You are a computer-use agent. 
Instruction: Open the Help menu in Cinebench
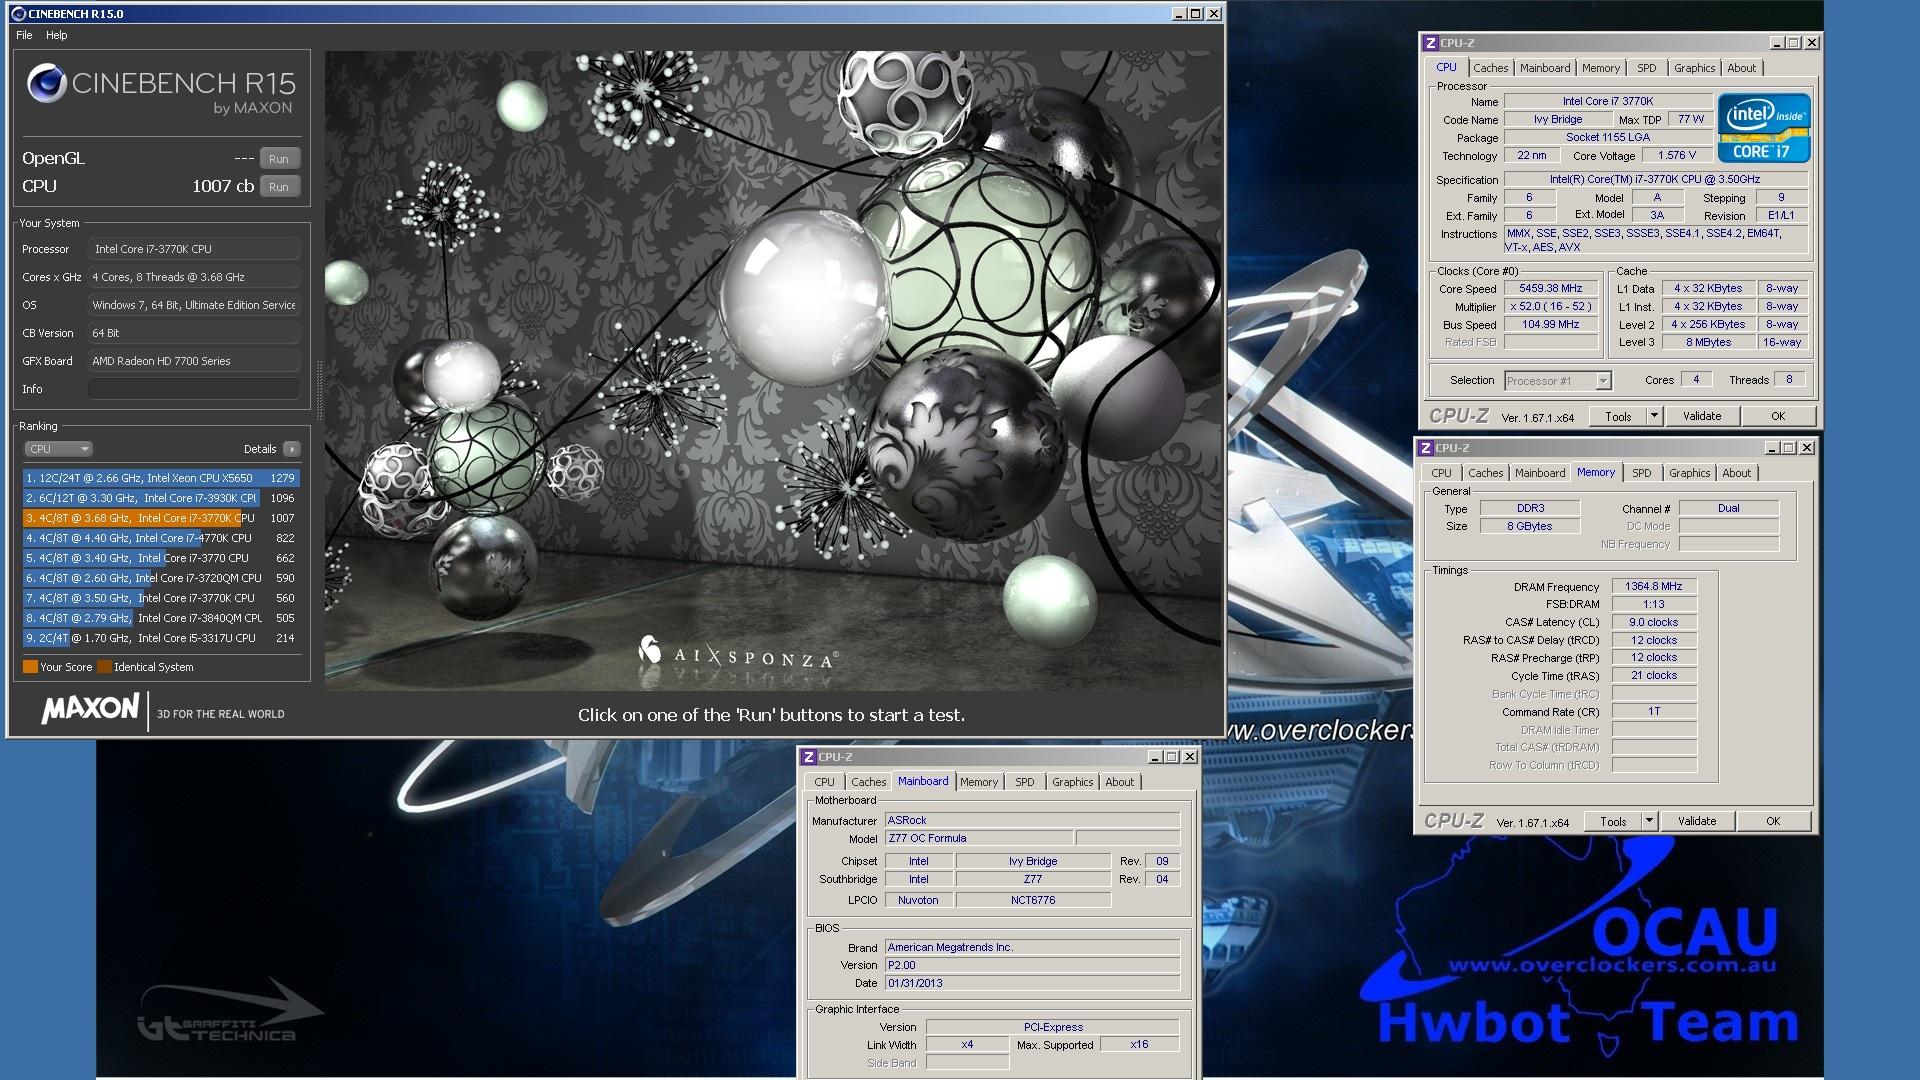[57, 35]
